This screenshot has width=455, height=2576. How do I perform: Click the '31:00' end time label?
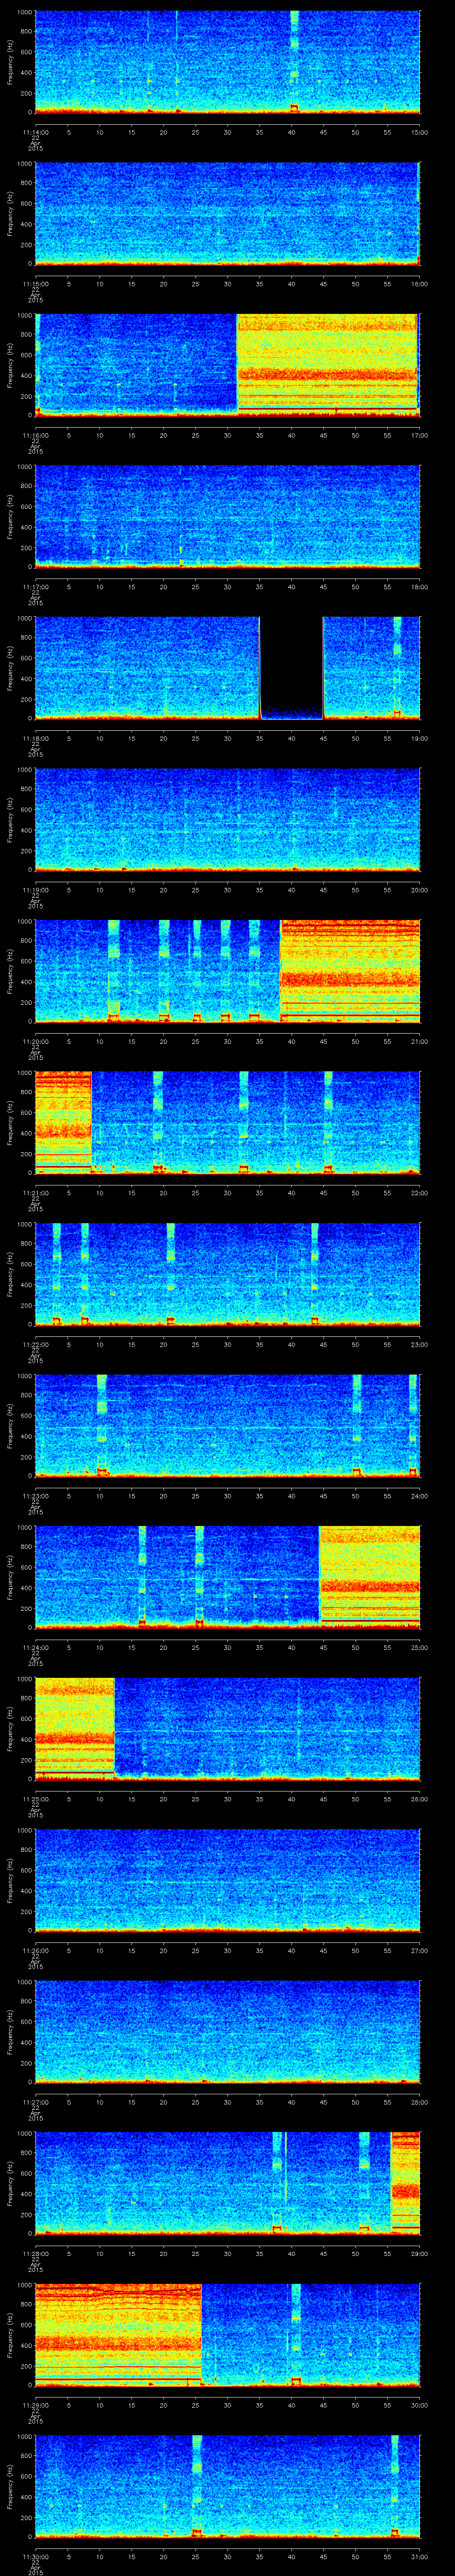click(x=420, y=2557)
